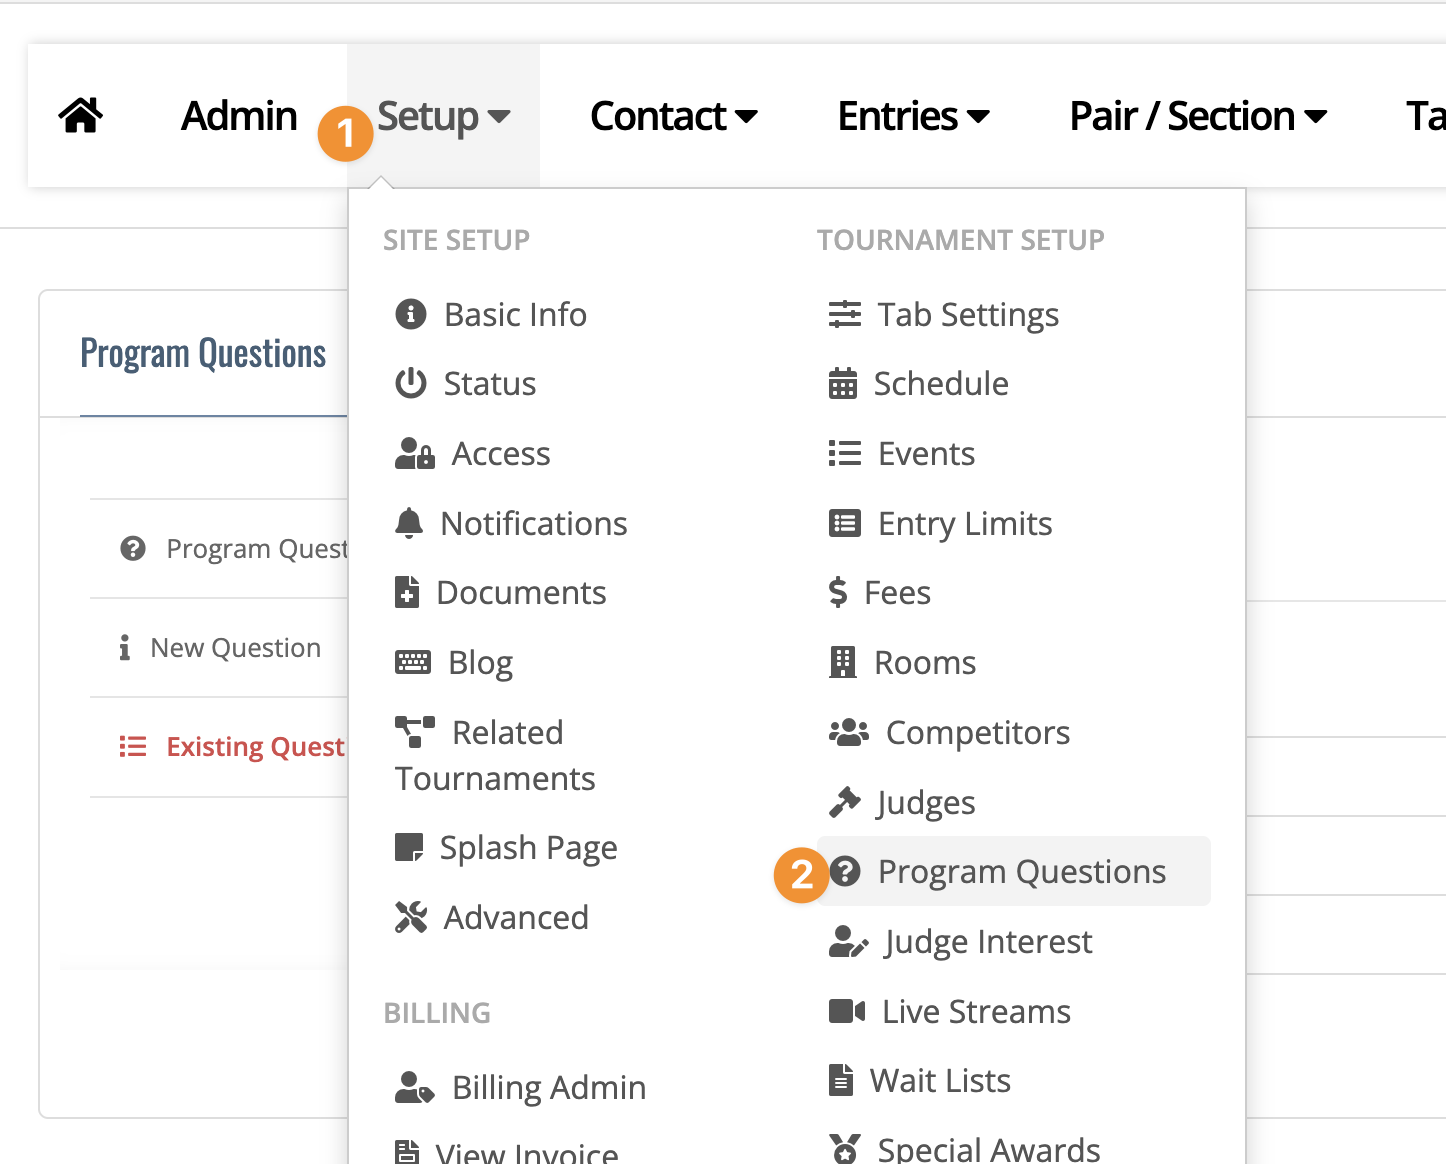Click the Schedule calendar icon
This screenshot has height=1164, width=1446.
[843, 383]
